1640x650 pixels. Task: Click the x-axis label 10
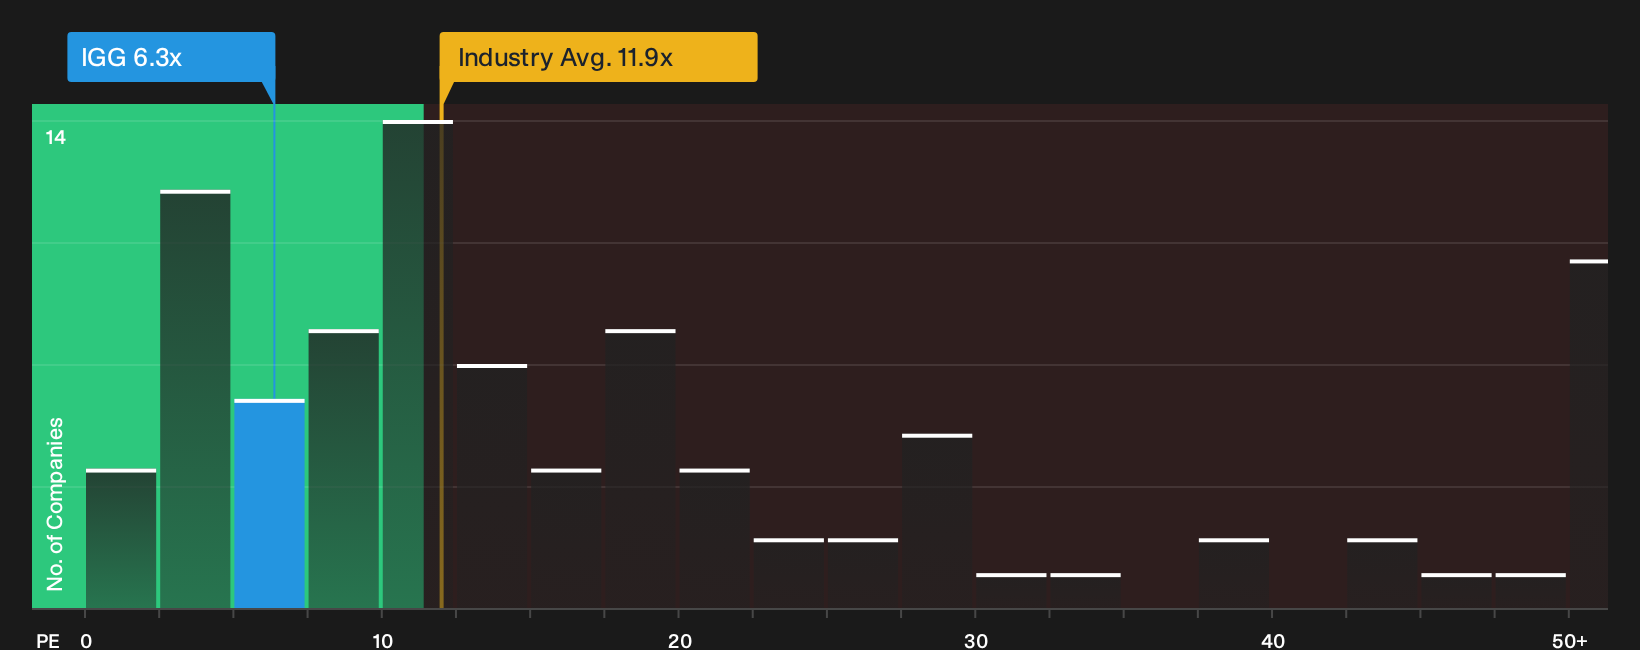click(383, 640)
